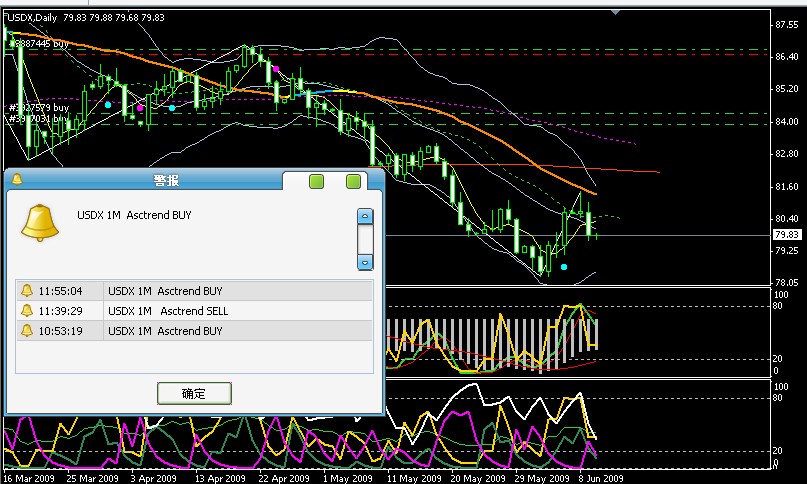Click the 82.80 price axis label
This screenshot has height=484, width=807.
click(x=786, y=154)
